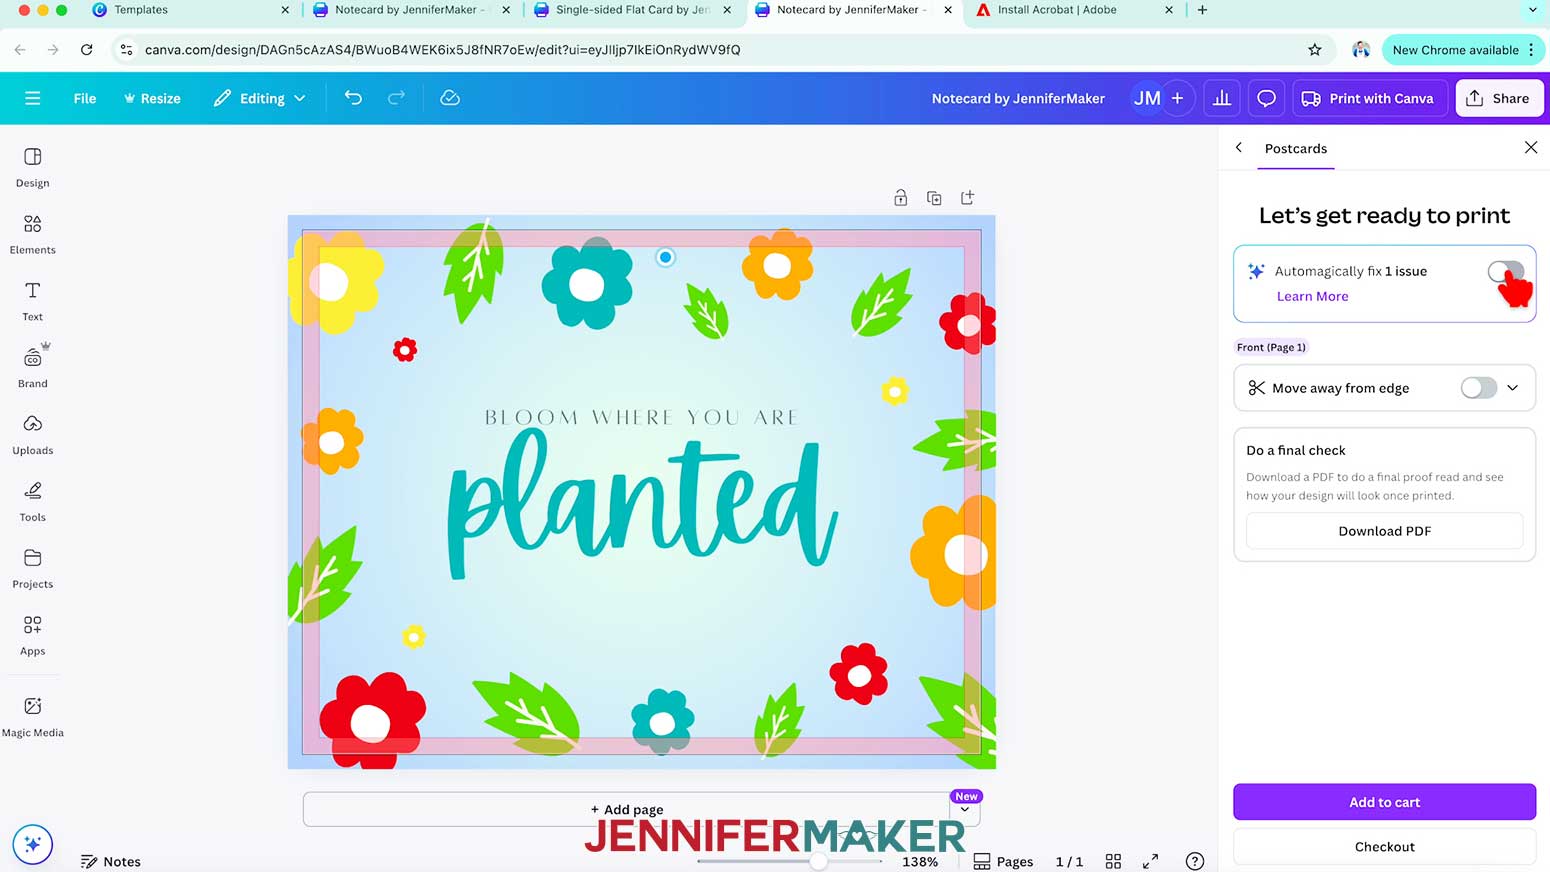Select BLOOM WHERE YOU ARE text
This screenshot has height=872, width=1550.
click(641, 417)
